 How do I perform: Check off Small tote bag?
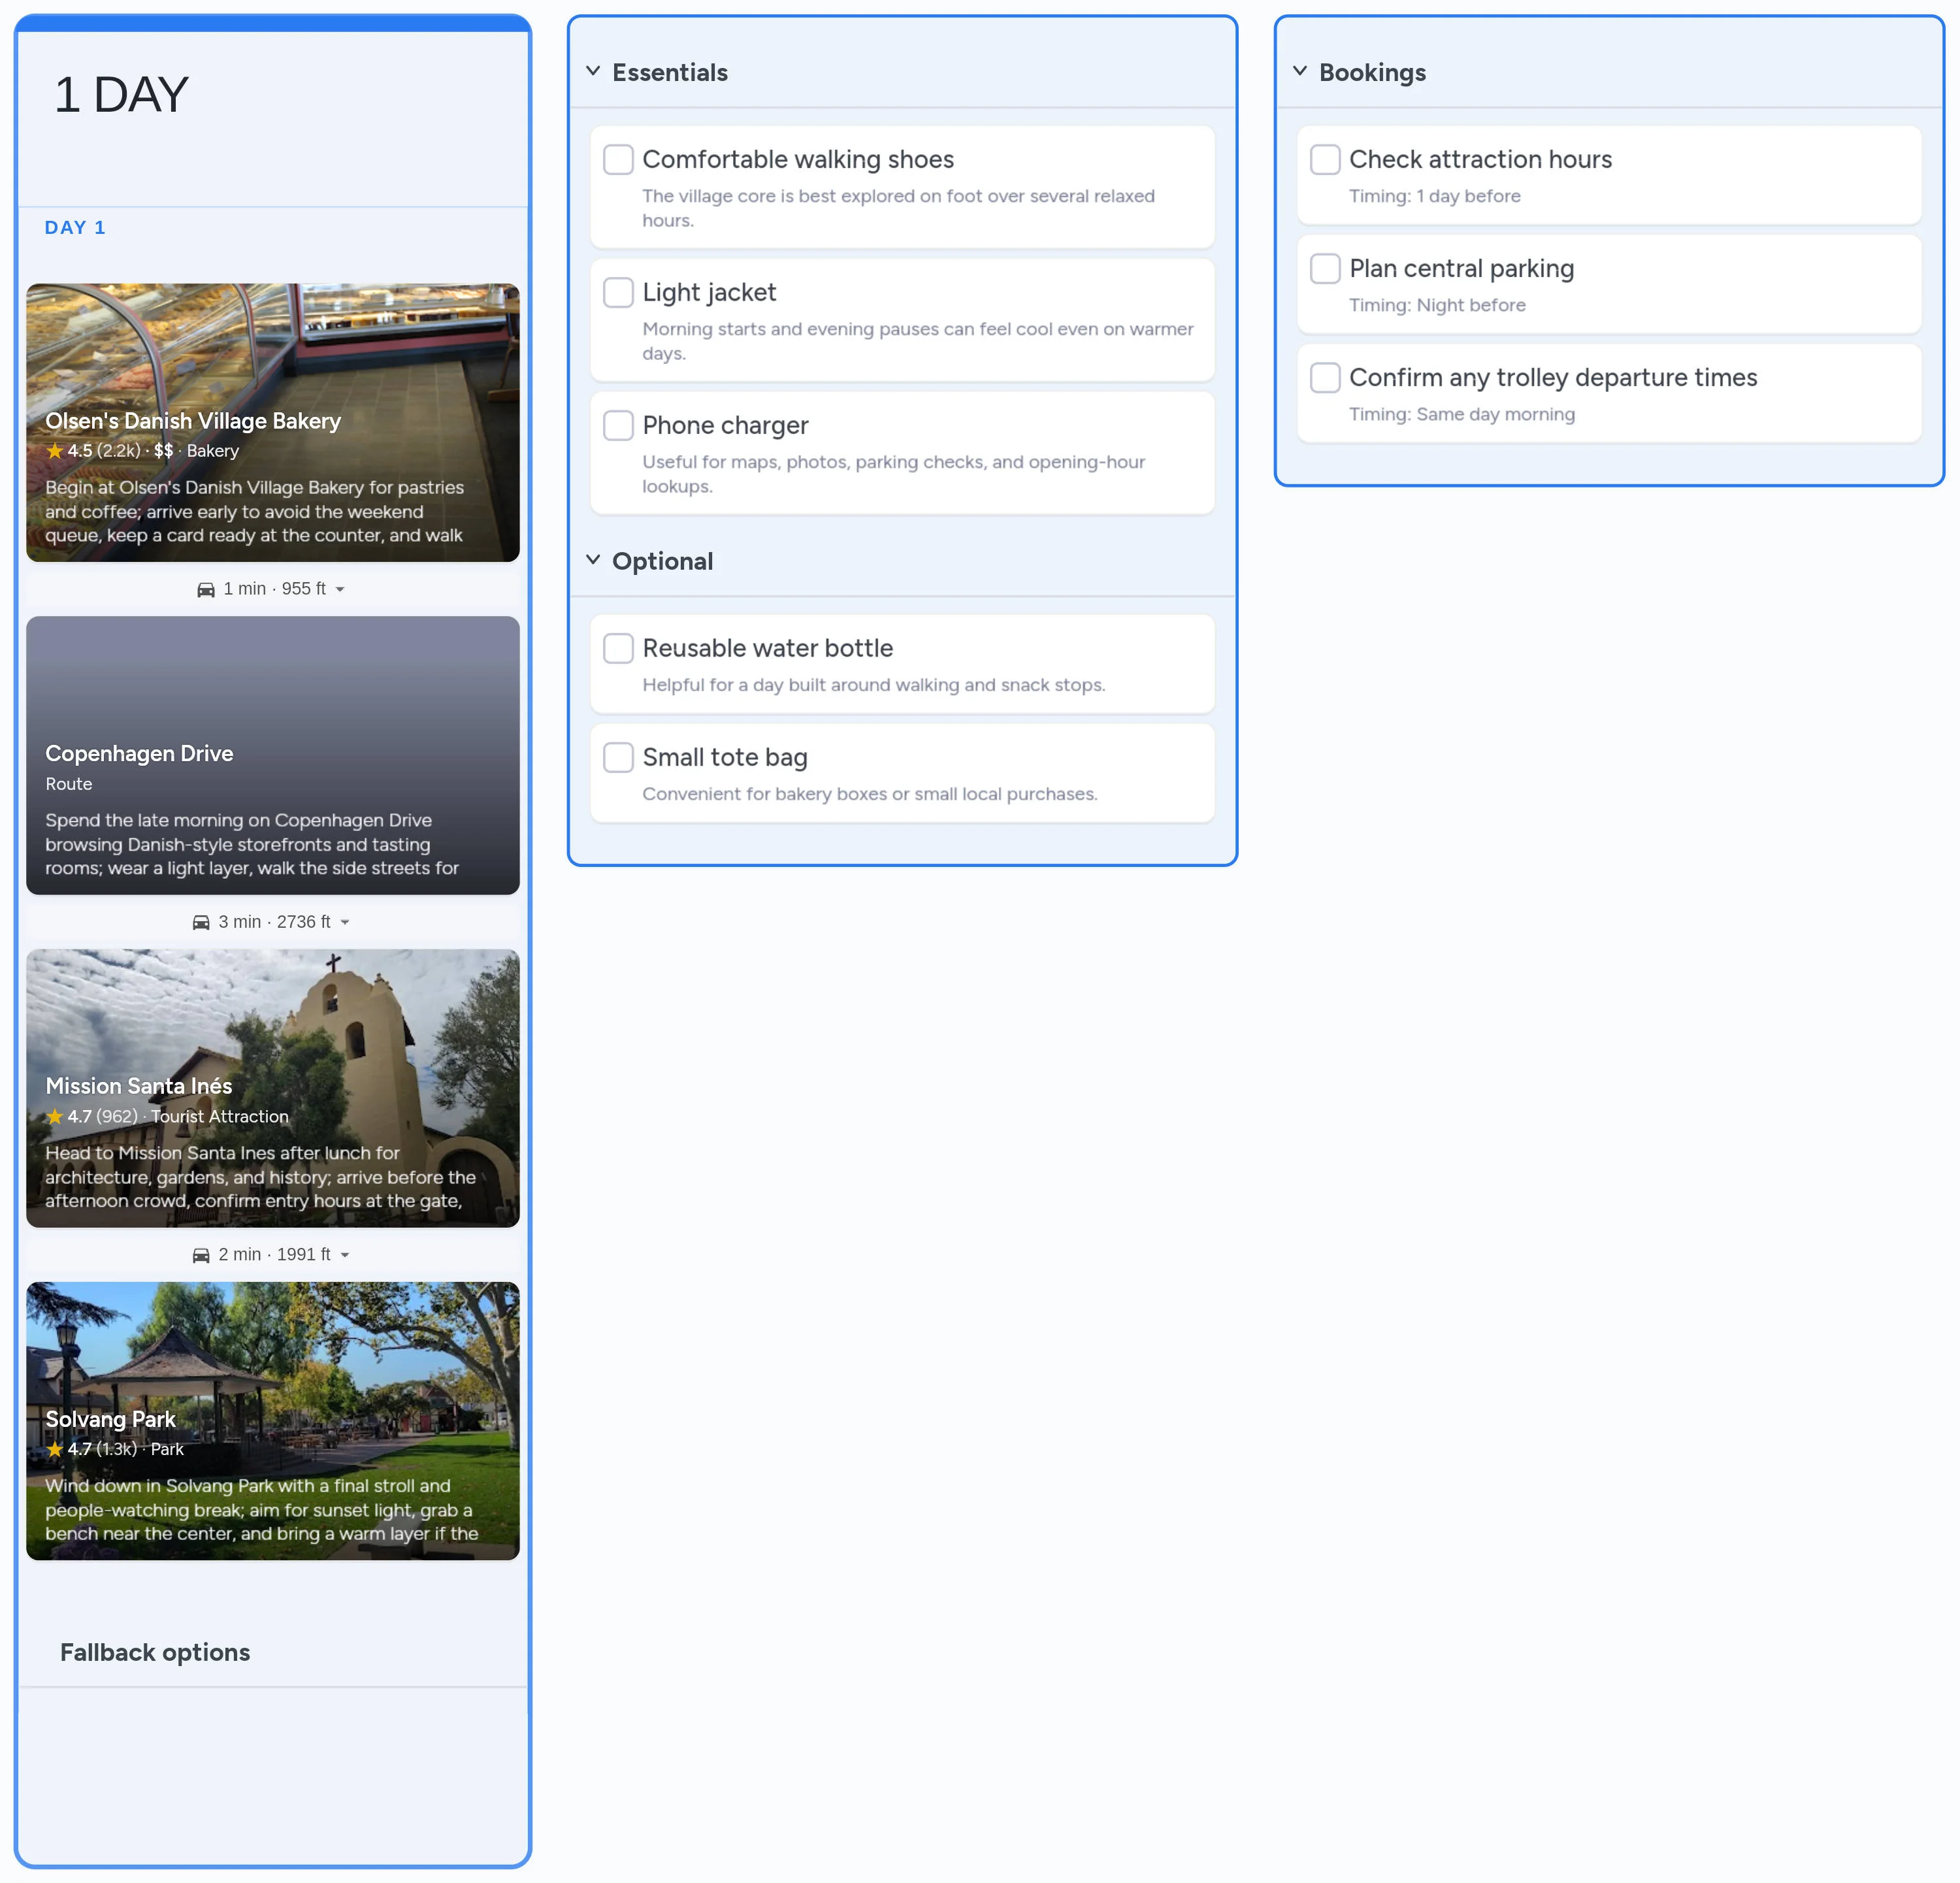click(x=618, y=757)
